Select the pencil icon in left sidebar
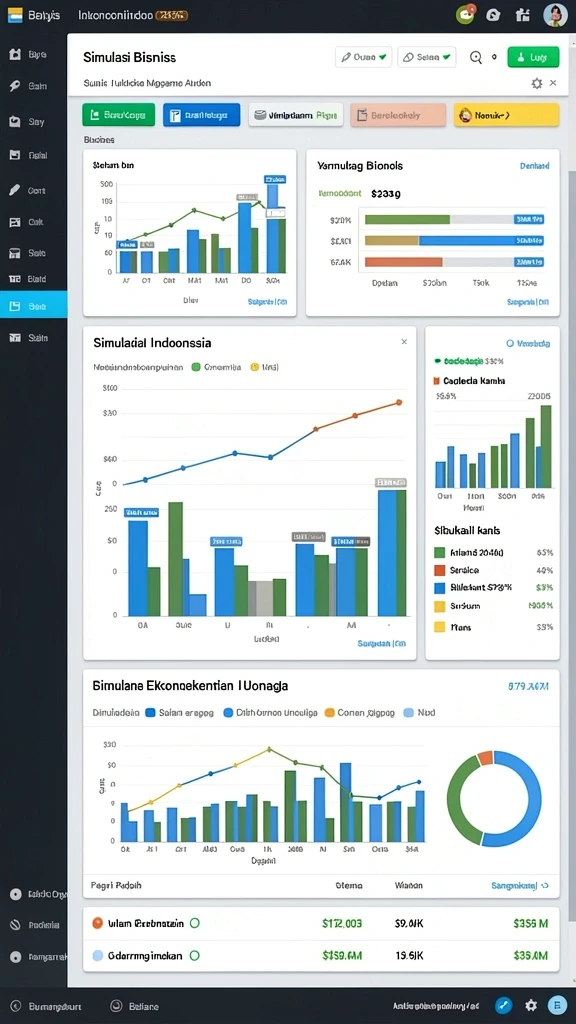 [x=15, y=191]
